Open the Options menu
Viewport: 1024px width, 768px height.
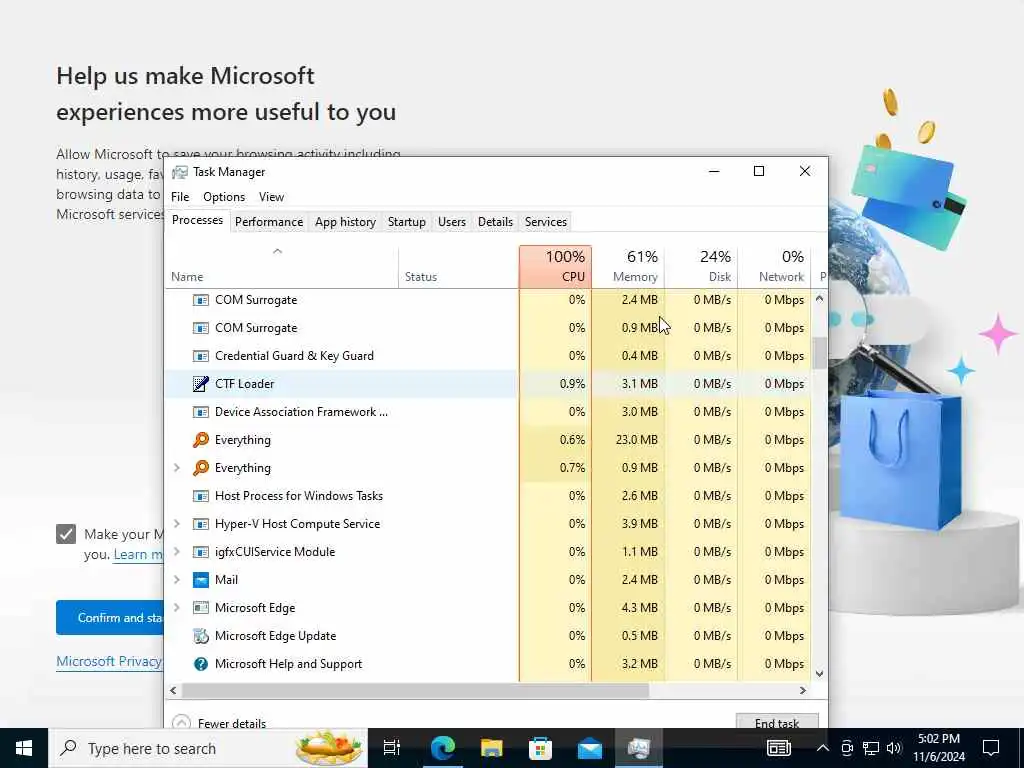pos(224,197)
